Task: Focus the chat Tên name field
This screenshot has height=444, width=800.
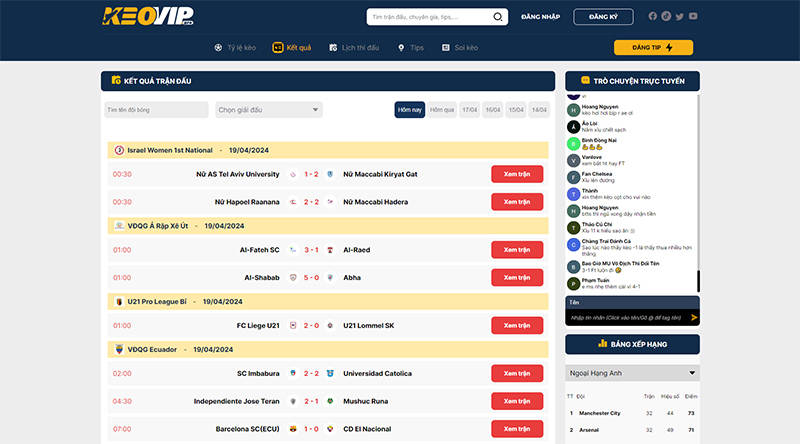Action: 632,302
